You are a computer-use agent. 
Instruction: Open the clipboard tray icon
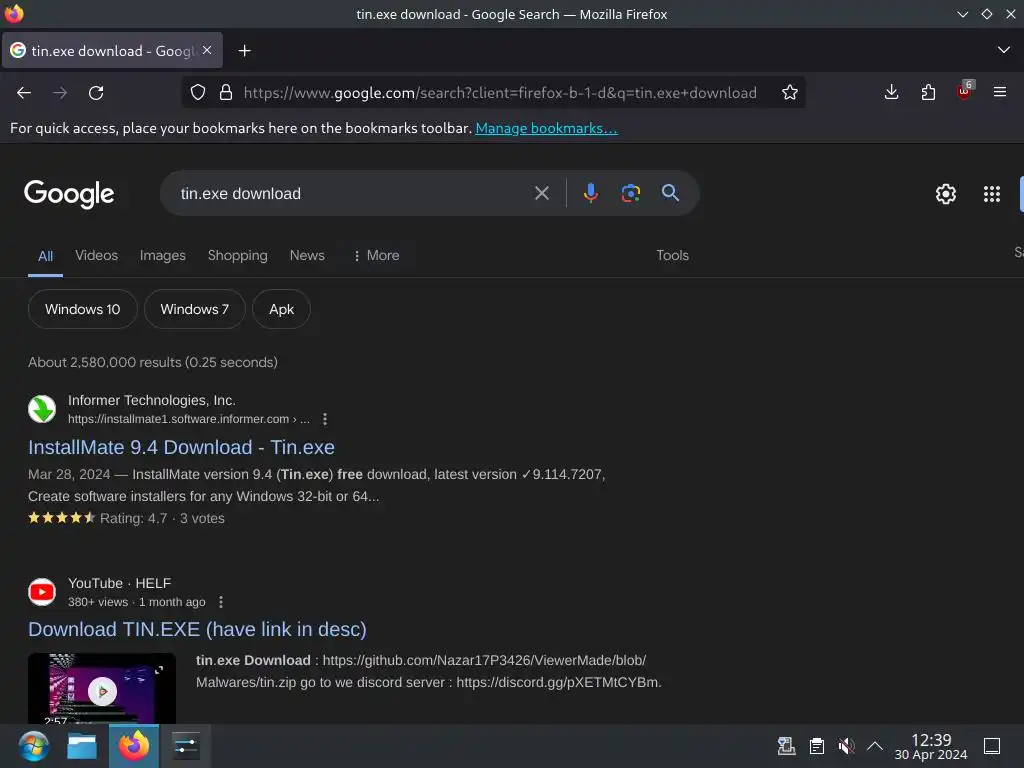tap(816, 746)
